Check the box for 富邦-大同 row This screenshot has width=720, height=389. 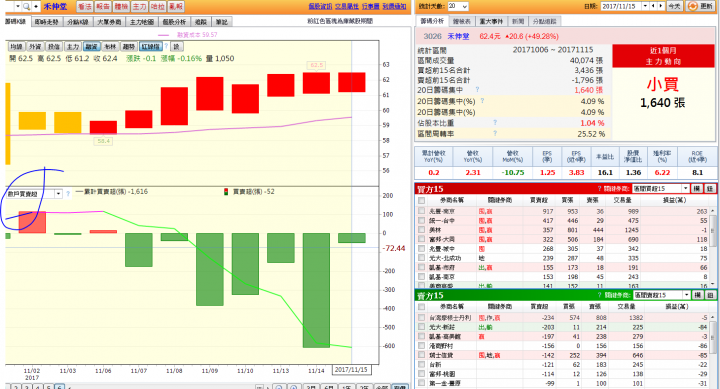(x=421, y=239)
